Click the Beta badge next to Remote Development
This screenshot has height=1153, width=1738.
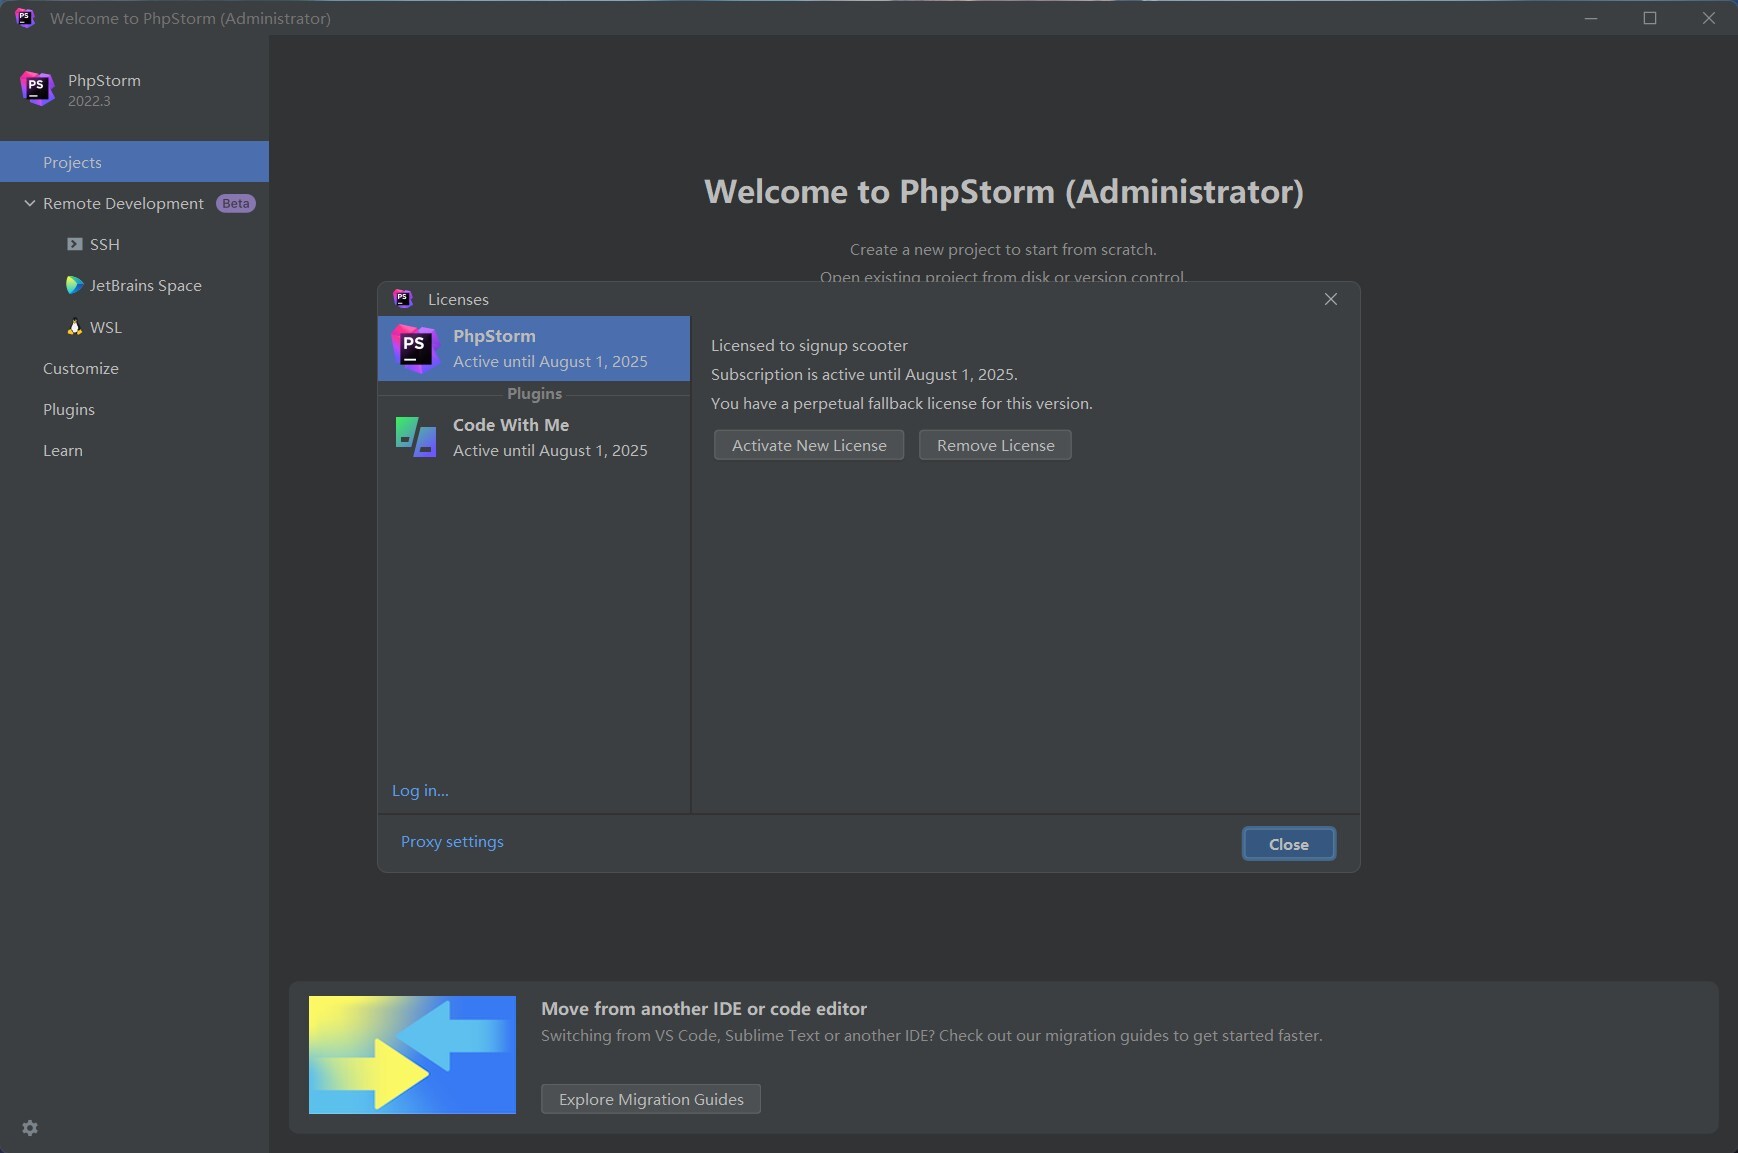(x=236, y=203)
